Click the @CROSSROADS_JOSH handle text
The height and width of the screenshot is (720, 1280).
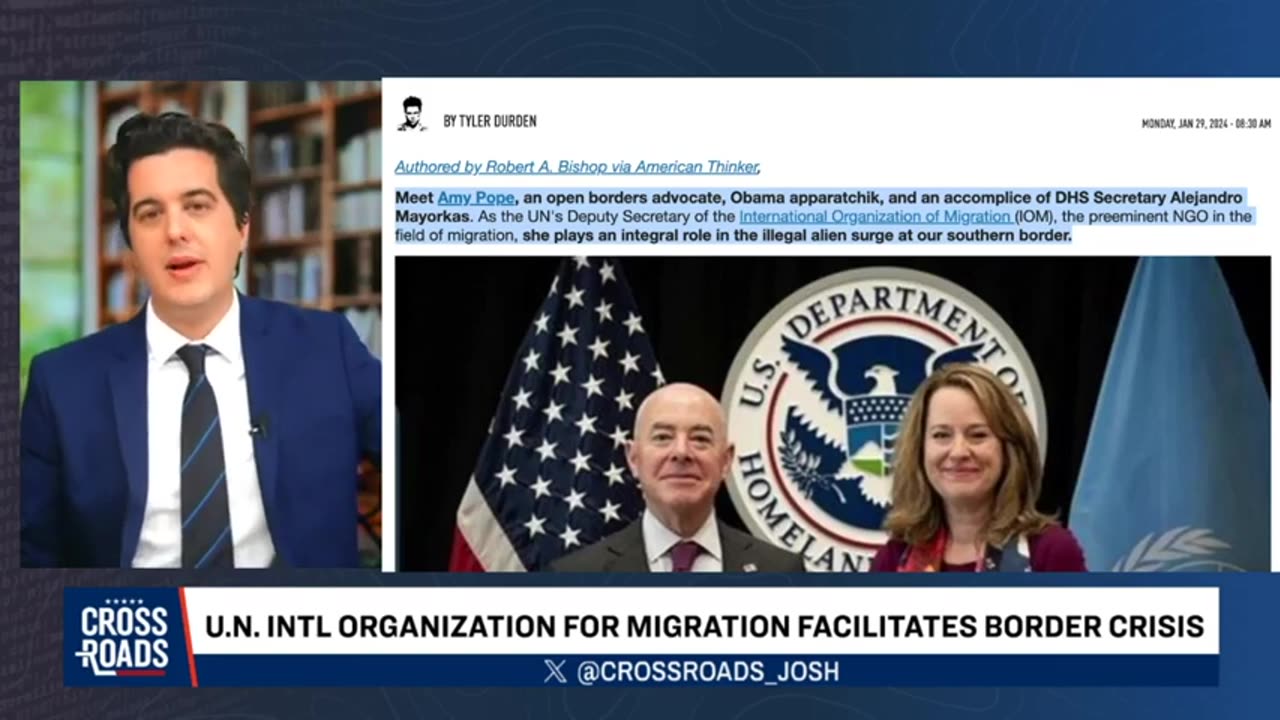pos(707,671)
